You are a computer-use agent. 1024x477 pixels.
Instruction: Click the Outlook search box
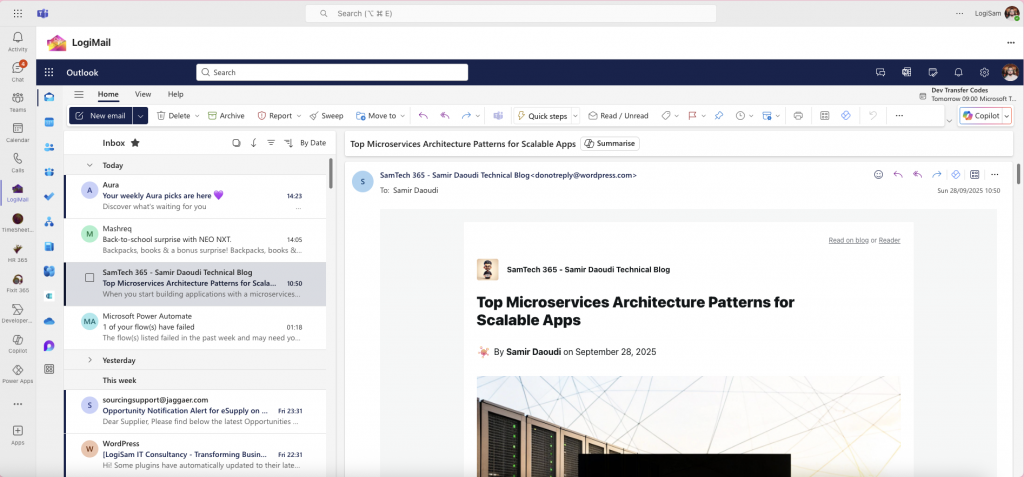332,72
